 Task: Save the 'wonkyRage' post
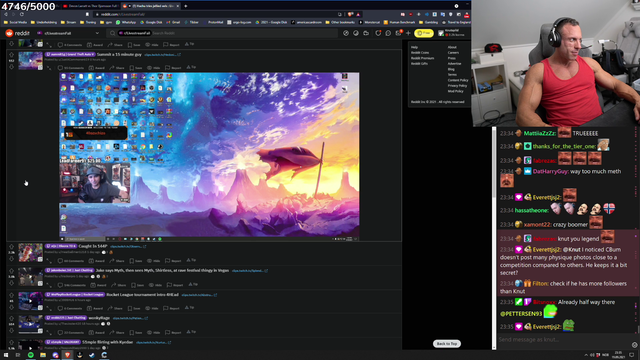pos(136,332)
